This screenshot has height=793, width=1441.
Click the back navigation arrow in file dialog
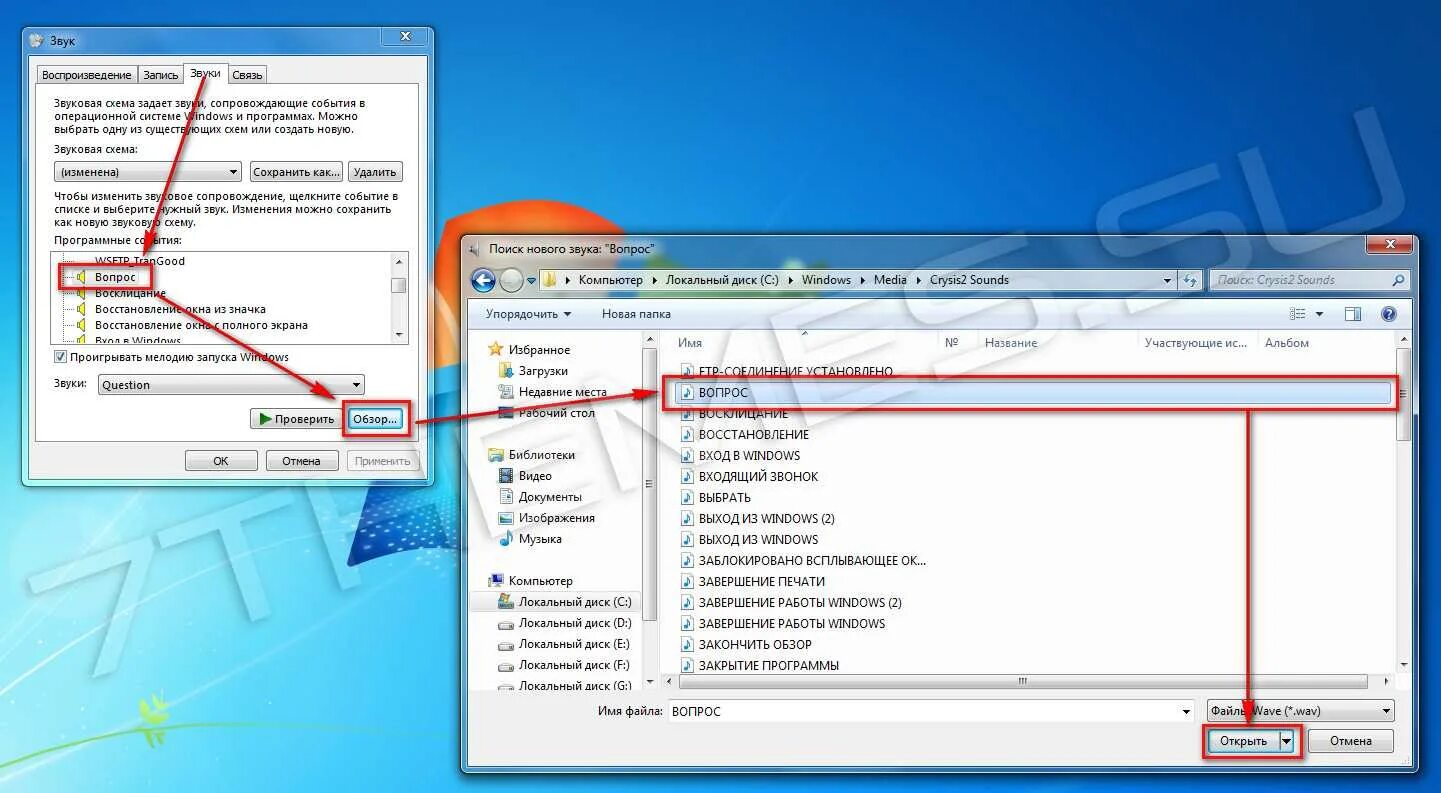point(484,281)
